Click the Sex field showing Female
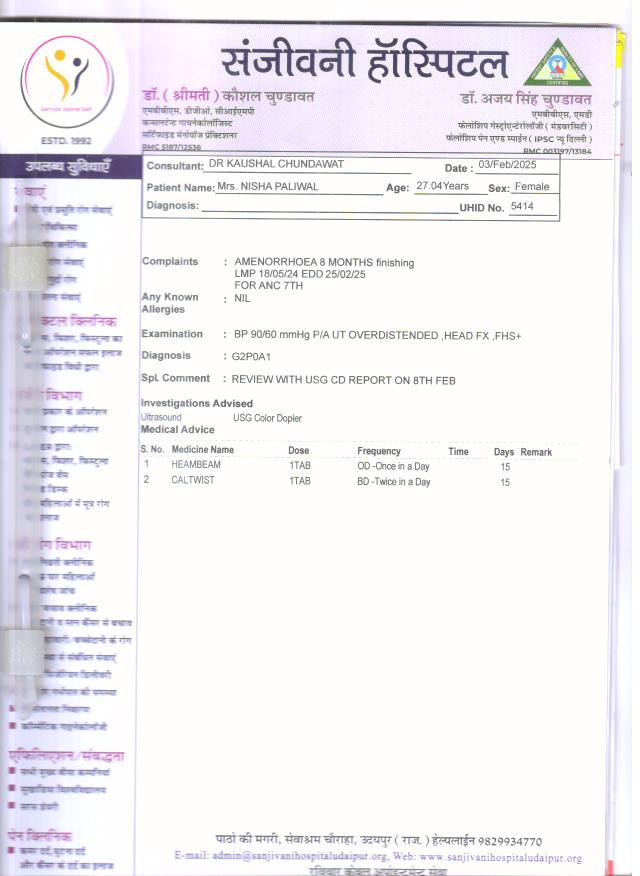The width and height of the screenshot is (640, 876). pyautogui.click(x=532, y=187)
